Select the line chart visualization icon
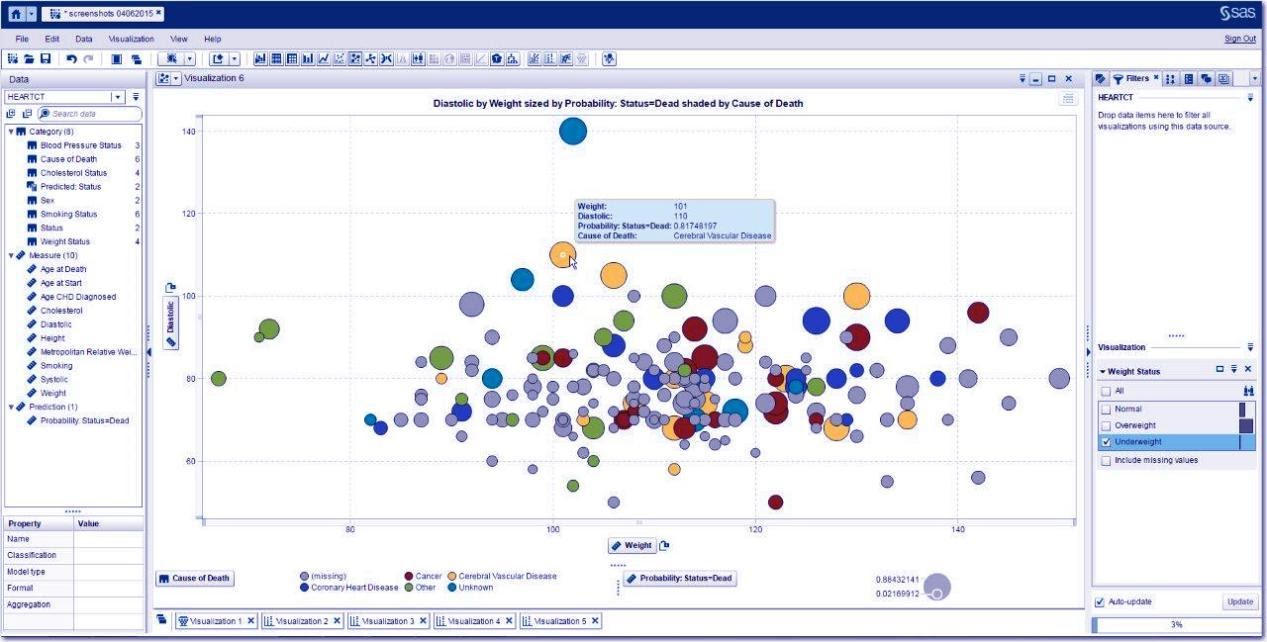 [325, 59]
